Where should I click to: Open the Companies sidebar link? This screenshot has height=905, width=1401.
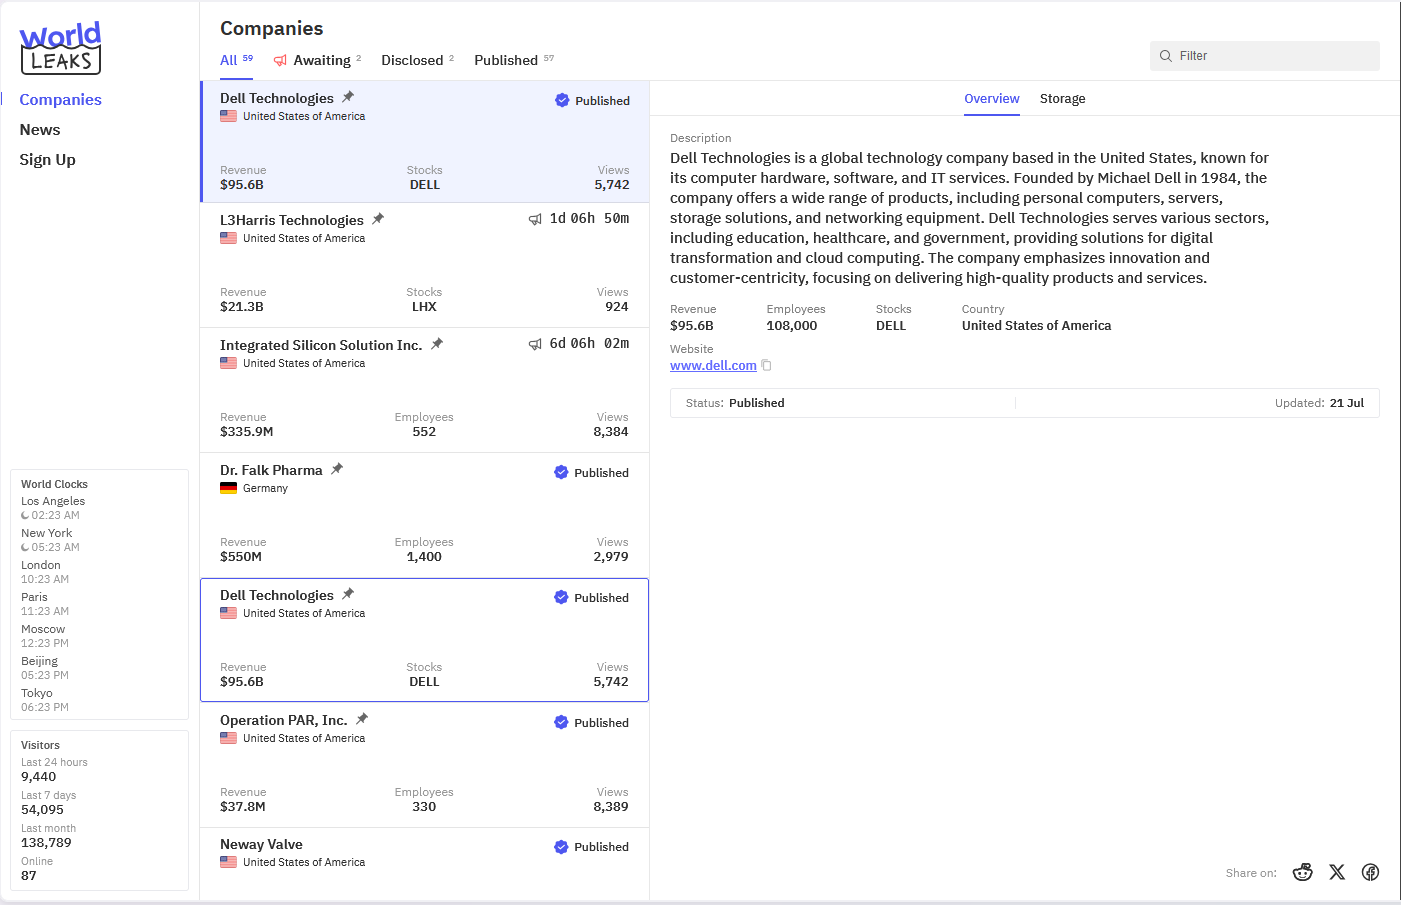[x=60, y=100]
